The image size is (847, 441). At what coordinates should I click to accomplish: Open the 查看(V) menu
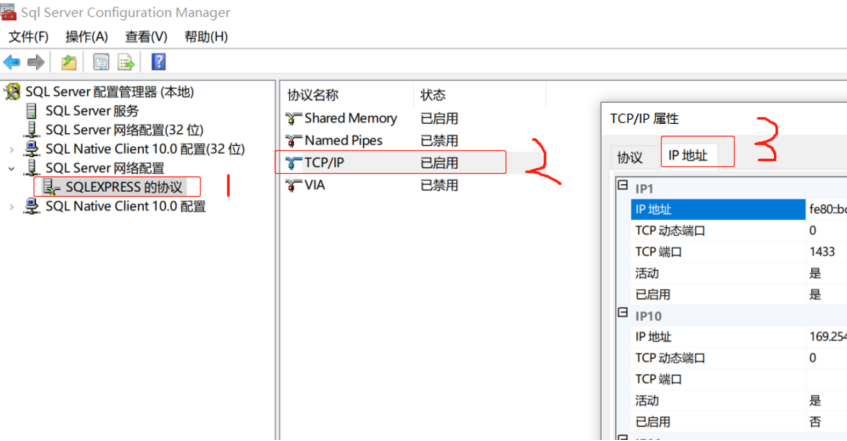pos(146,37)
